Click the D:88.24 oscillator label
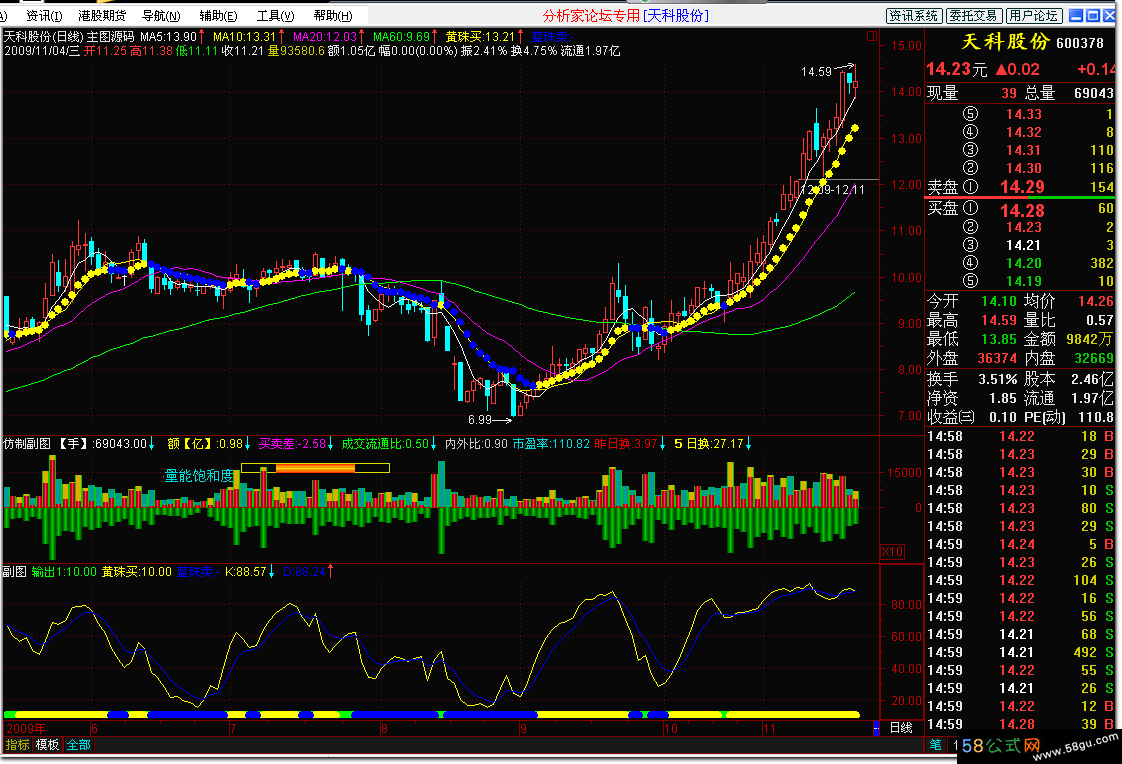Image resolution: width=1122 pixels, height=764 pixels. 304,572
